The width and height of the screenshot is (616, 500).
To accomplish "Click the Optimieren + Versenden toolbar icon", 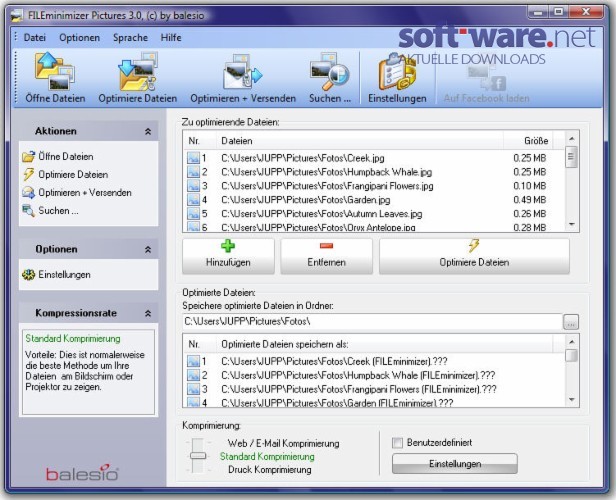I will 243,72.
